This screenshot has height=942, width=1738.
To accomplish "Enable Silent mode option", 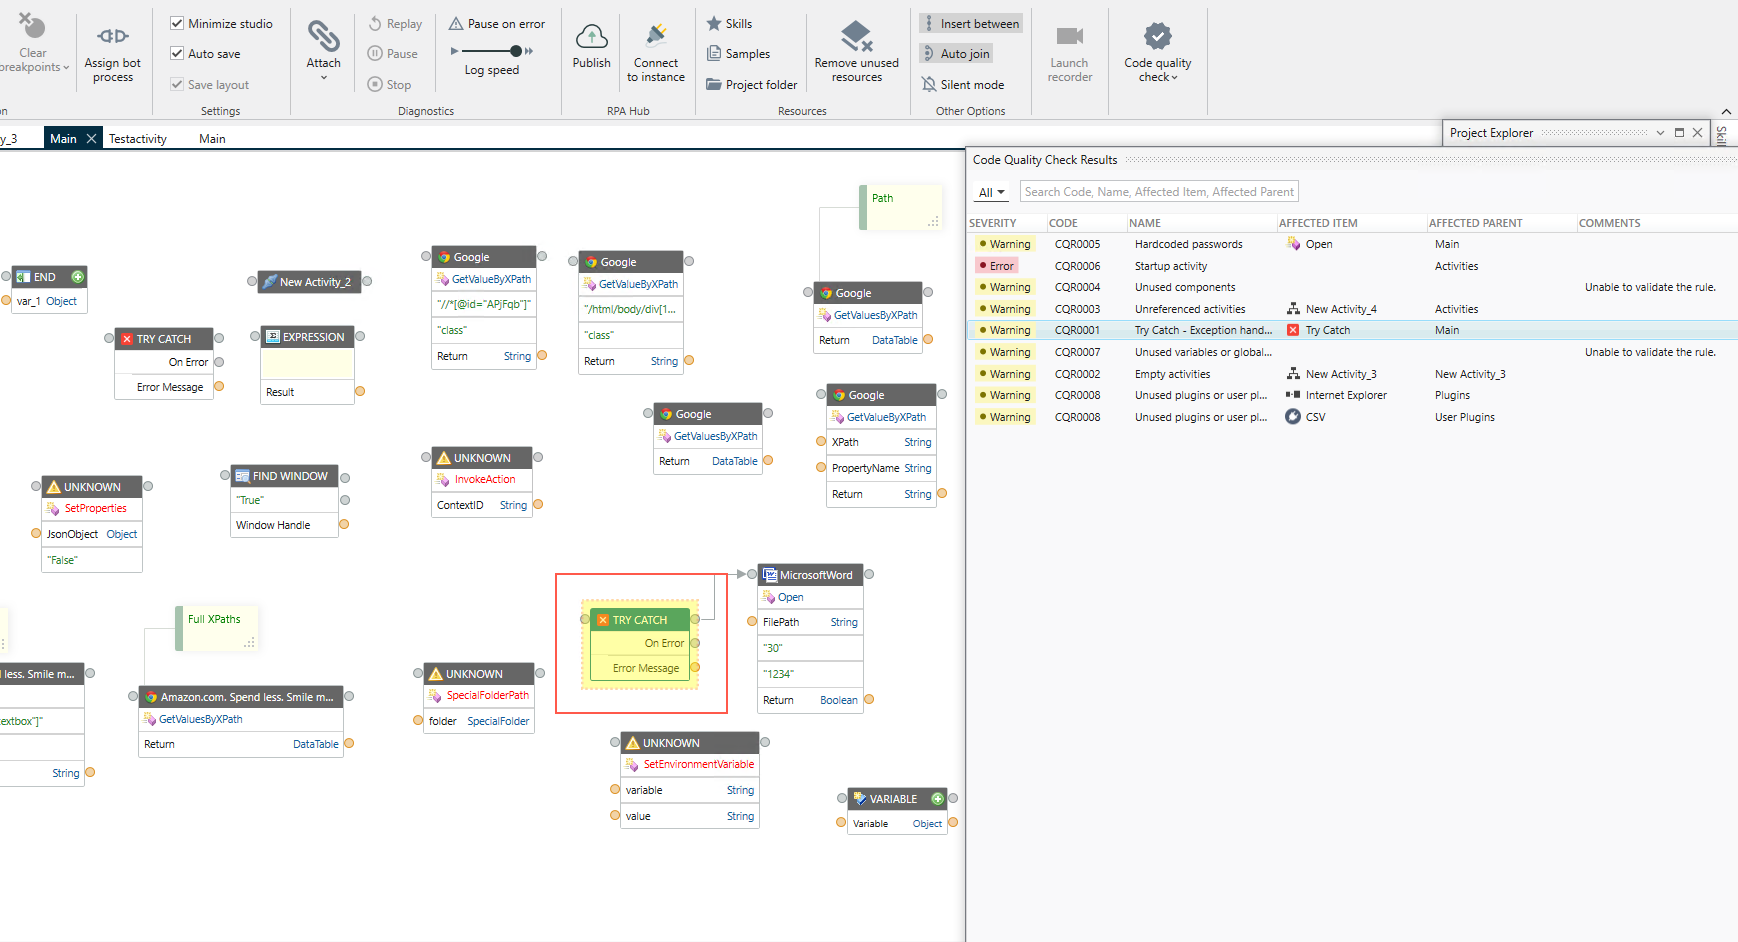I will (963, 84).
